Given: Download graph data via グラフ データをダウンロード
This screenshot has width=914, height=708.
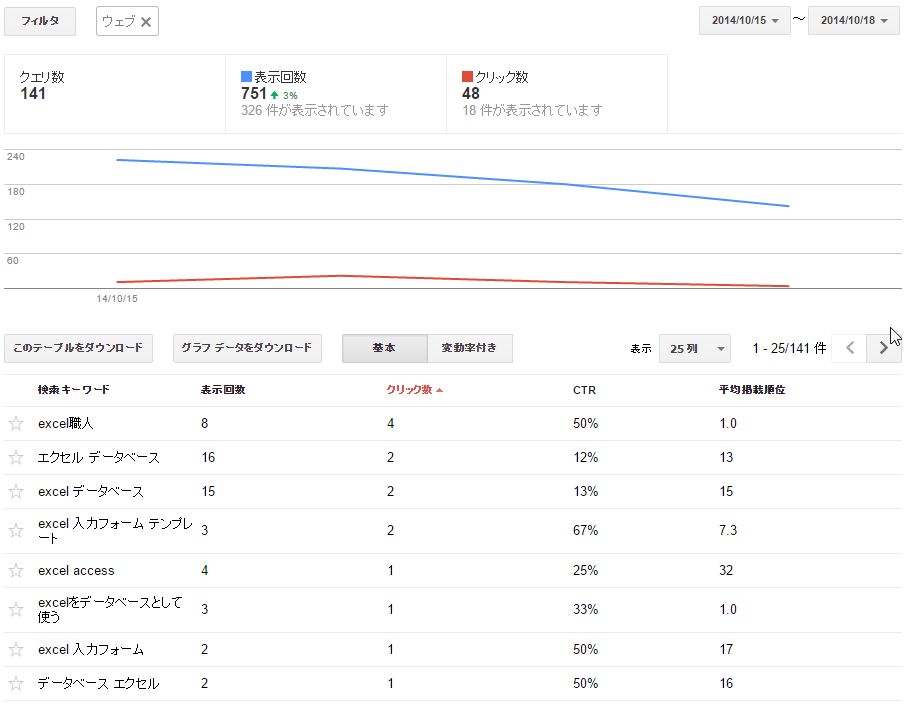Looking at the screenshot, I should (247, 348).
